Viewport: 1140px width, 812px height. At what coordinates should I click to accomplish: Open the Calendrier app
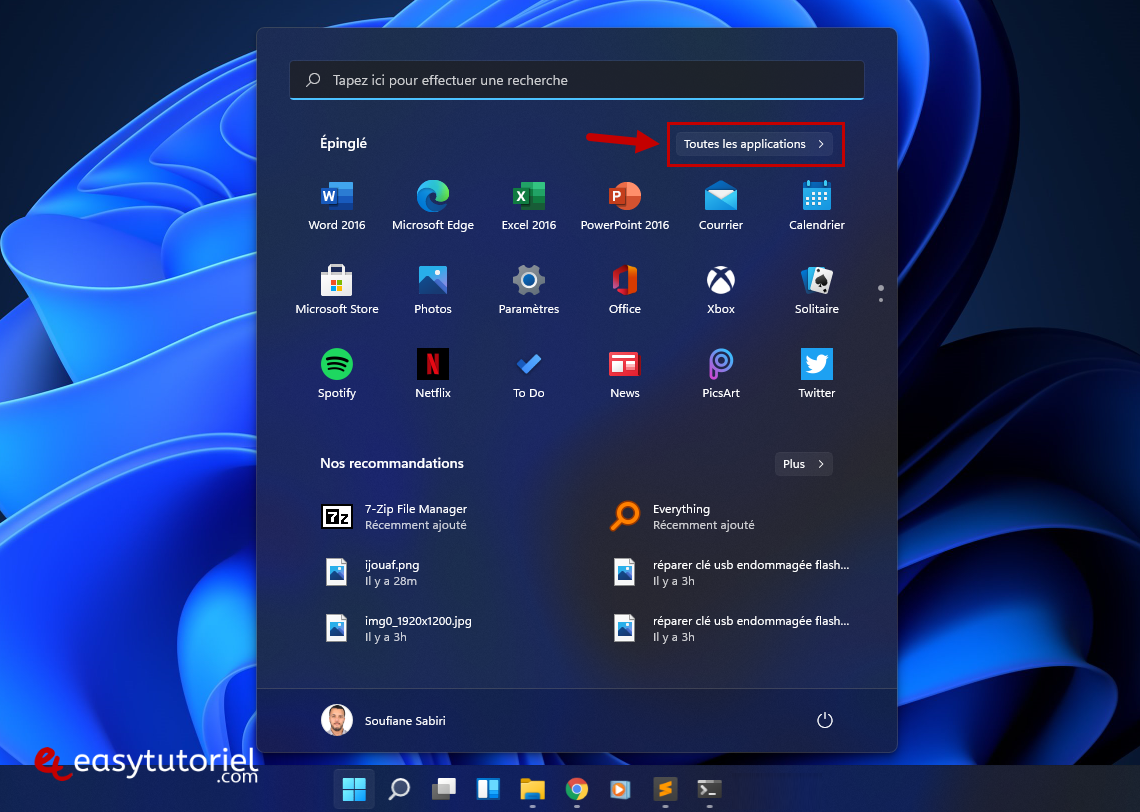point(816,206)
